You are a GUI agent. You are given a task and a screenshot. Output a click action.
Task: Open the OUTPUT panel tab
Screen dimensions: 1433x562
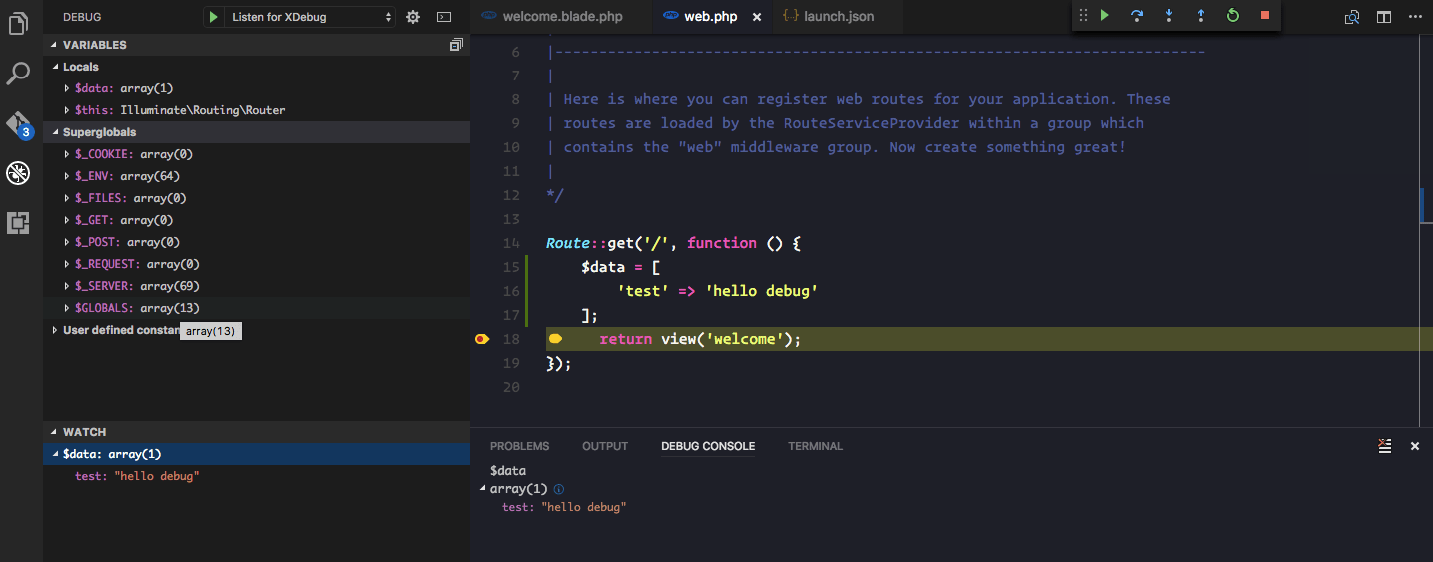[x=605, y=446]
